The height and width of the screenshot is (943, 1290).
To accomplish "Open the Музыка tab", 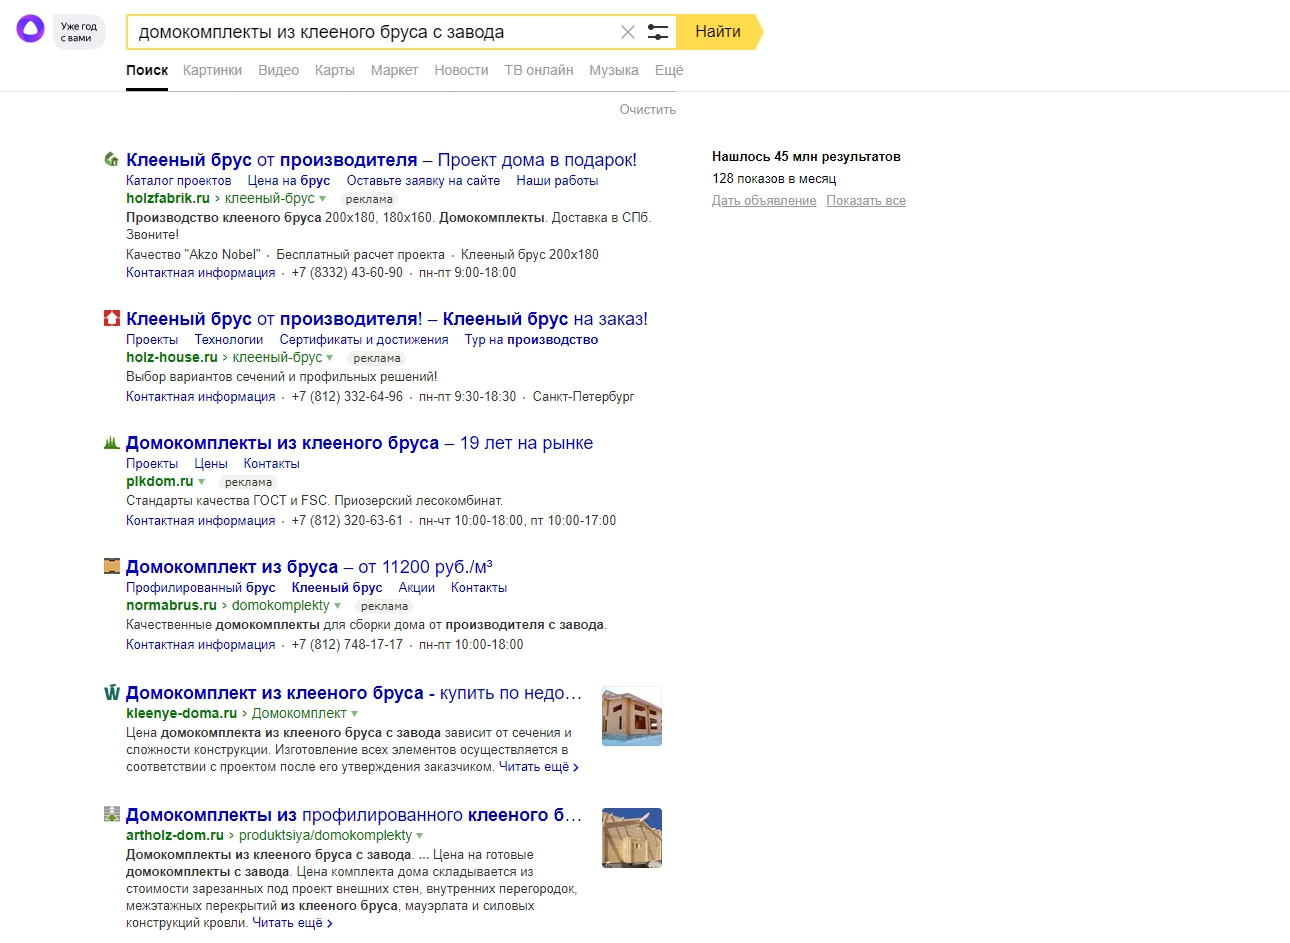I will click(613, 70).
